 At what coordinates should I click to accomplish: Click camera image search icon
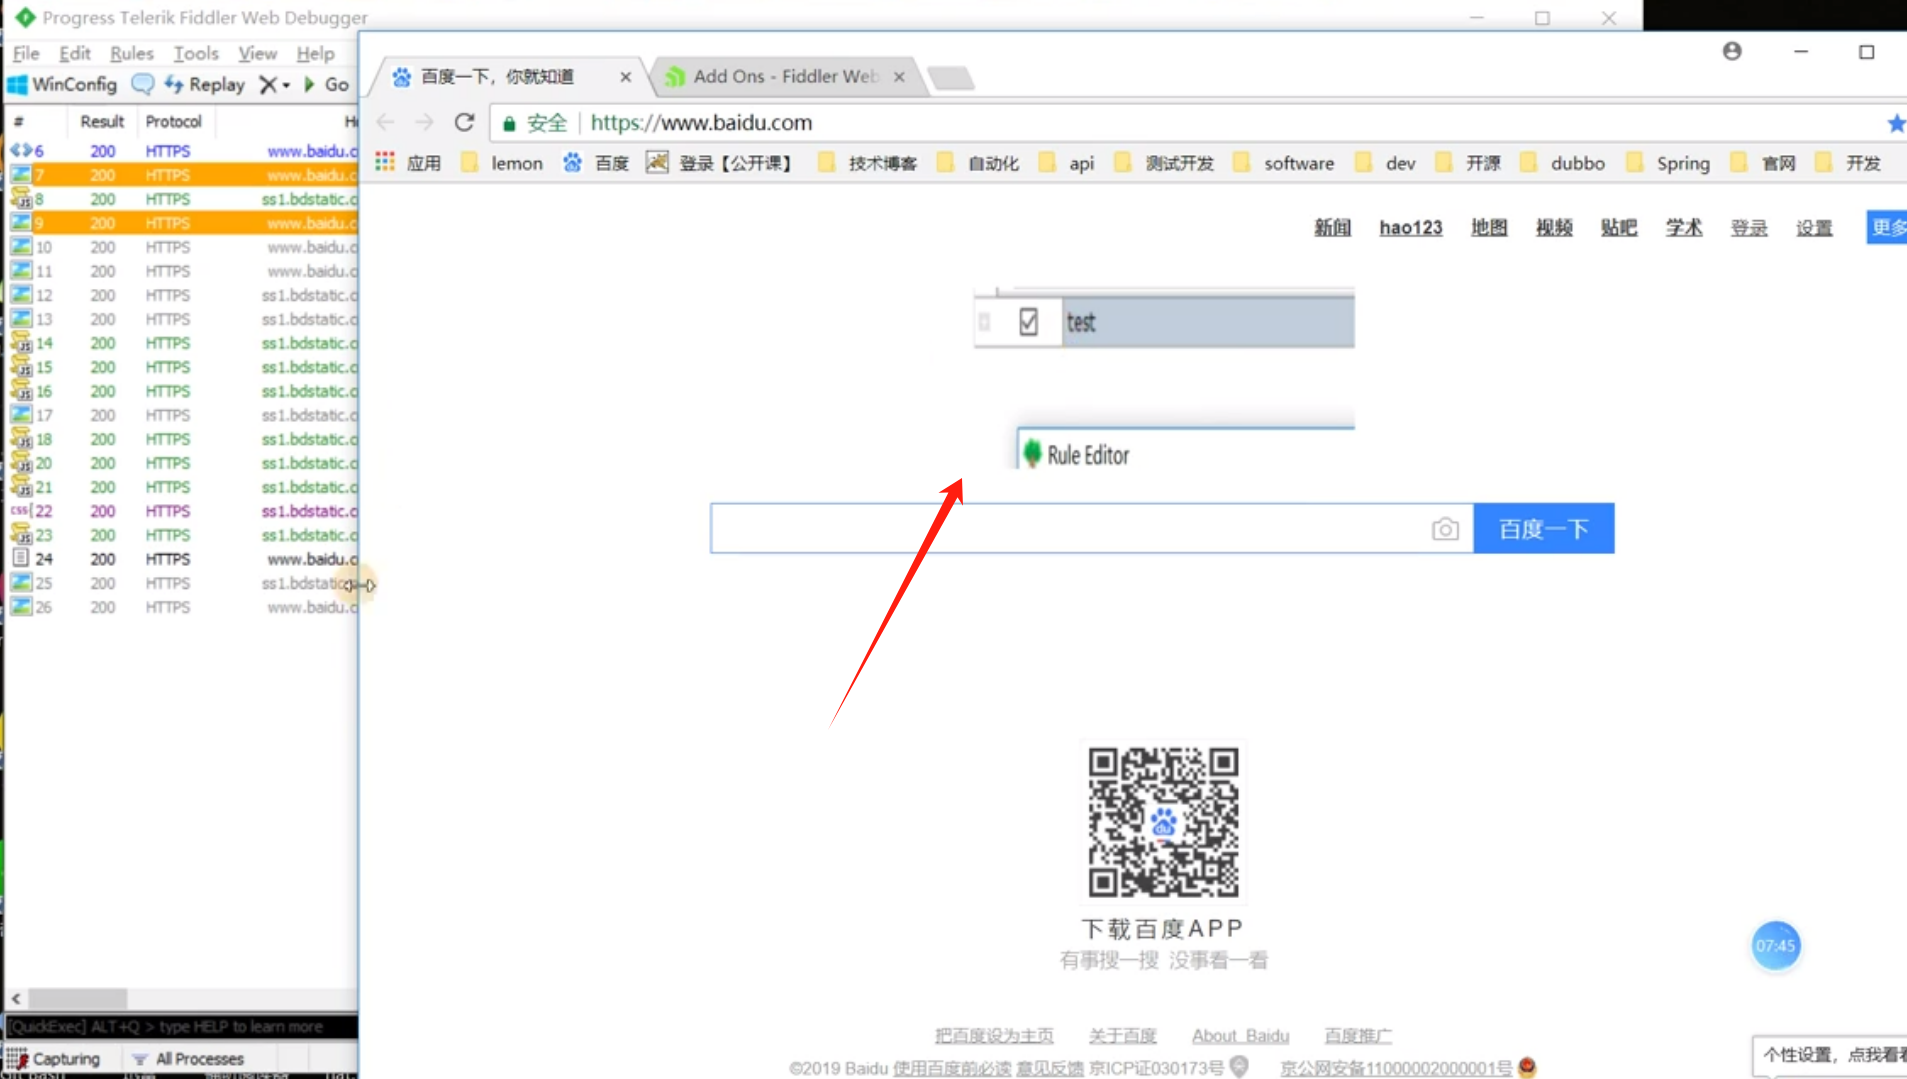click(1445, 529)
